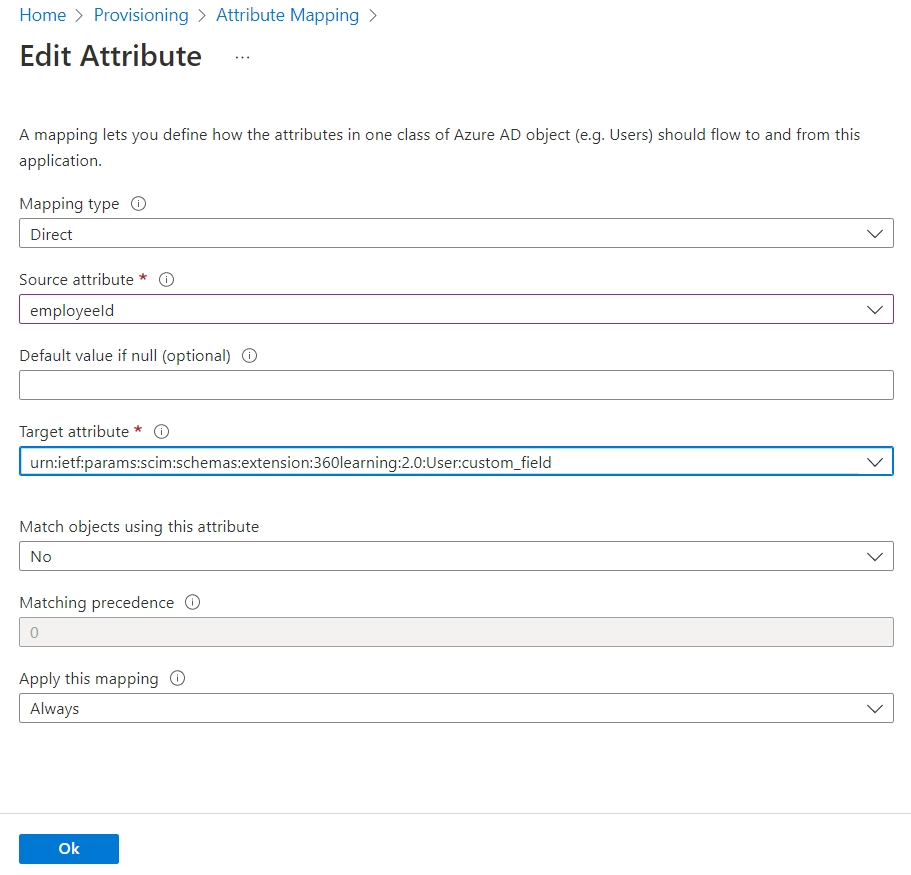Click the grayed-out Matching precedence field
The image size is (911, 875).
[456, 631]
